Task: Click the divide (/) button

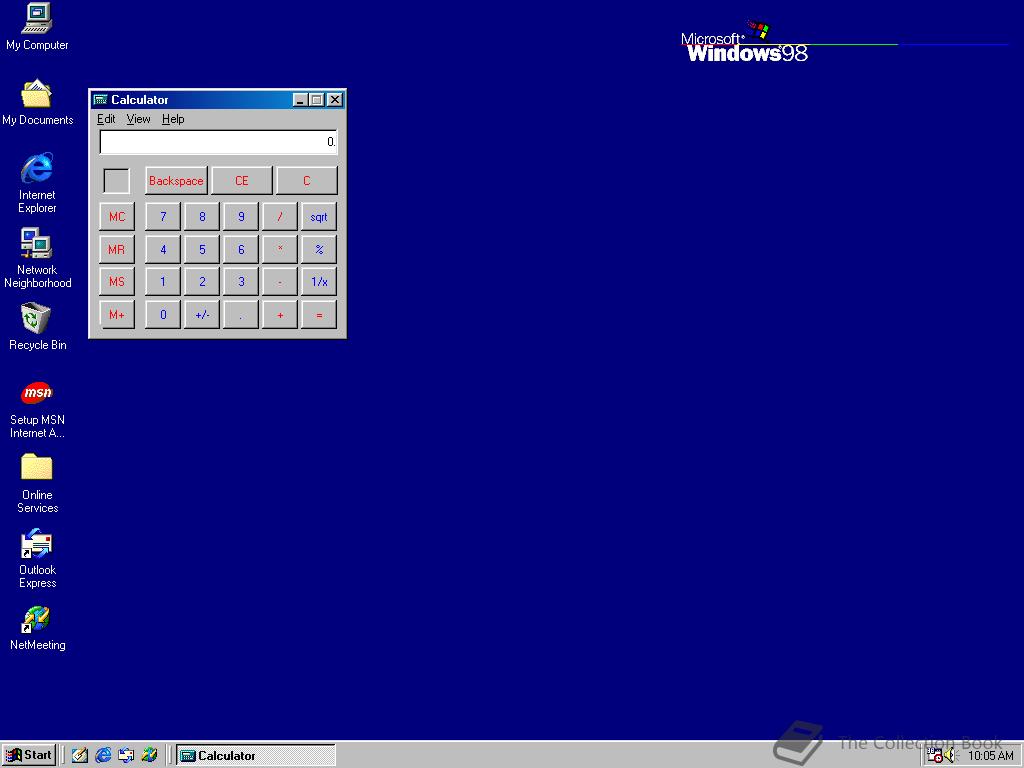Action: click(280, 217)
